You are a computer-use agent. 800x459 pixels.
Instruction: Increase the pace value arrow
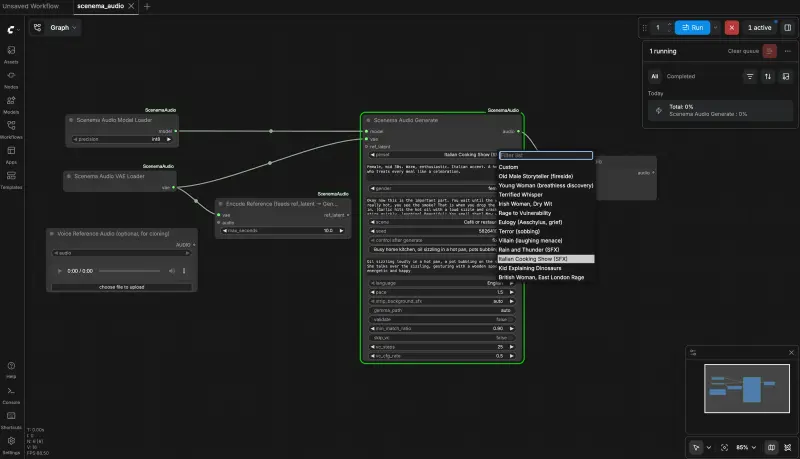tap(511, 292)
